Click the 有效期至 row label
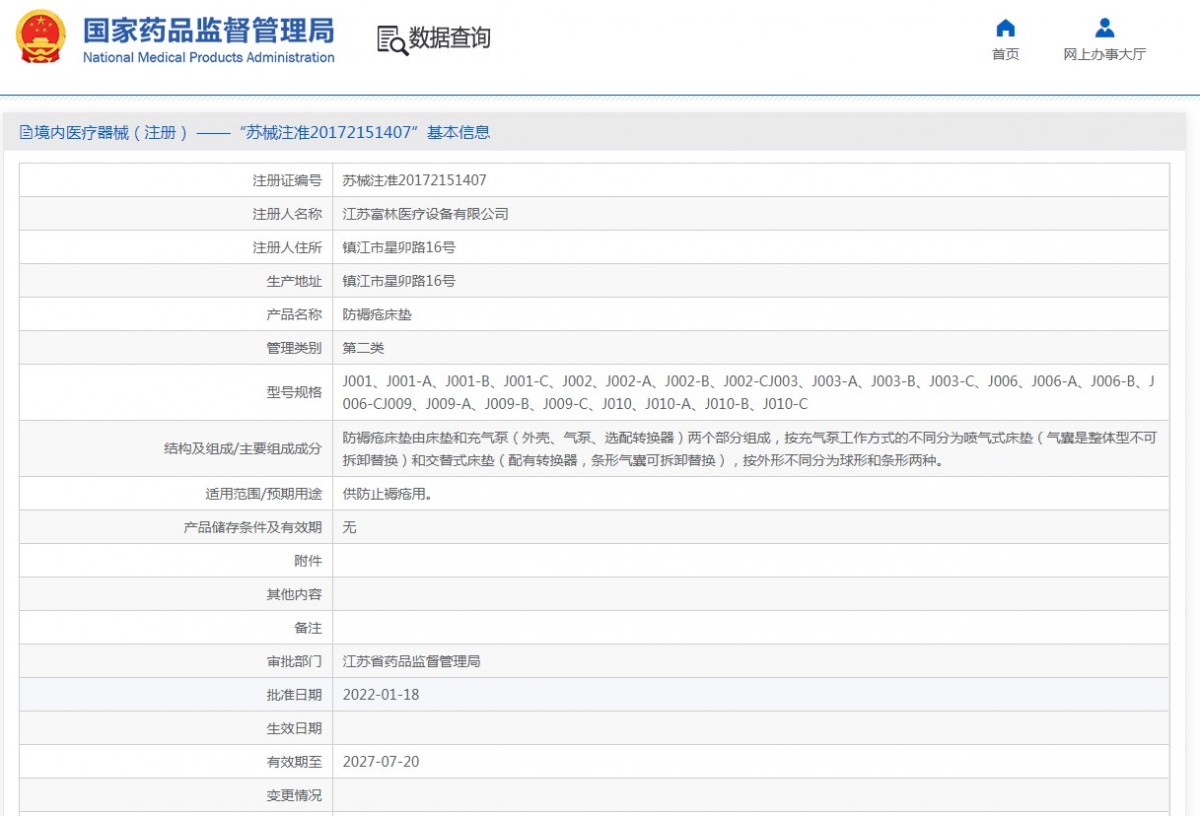Image resolution: width=1200 pixels, height=816 pixels. [294, 762]
